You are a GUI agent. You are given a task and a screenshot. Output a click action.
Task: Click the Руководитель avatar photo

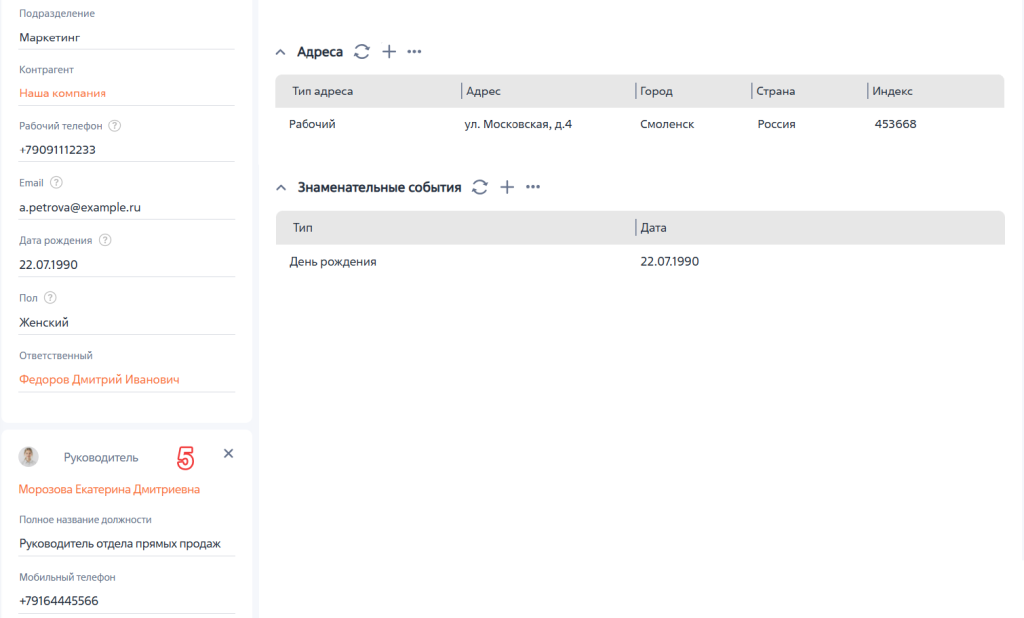tap(29, 457)
